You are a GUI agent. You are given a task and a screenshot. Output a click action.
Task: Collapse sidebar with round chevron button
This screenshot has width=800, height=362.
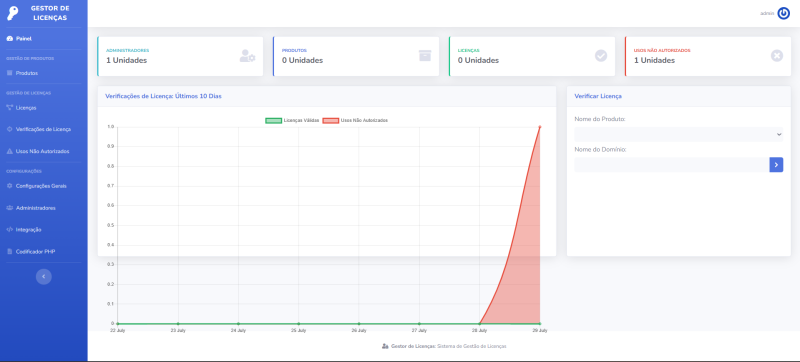pos(43,276)
